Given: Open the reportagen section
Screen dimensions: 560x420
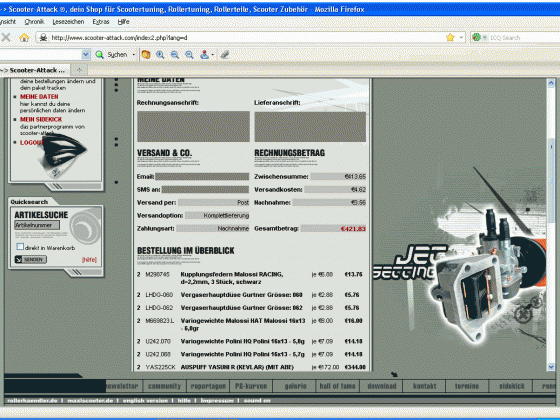Looking at the screenshot, I should [208, 386].
